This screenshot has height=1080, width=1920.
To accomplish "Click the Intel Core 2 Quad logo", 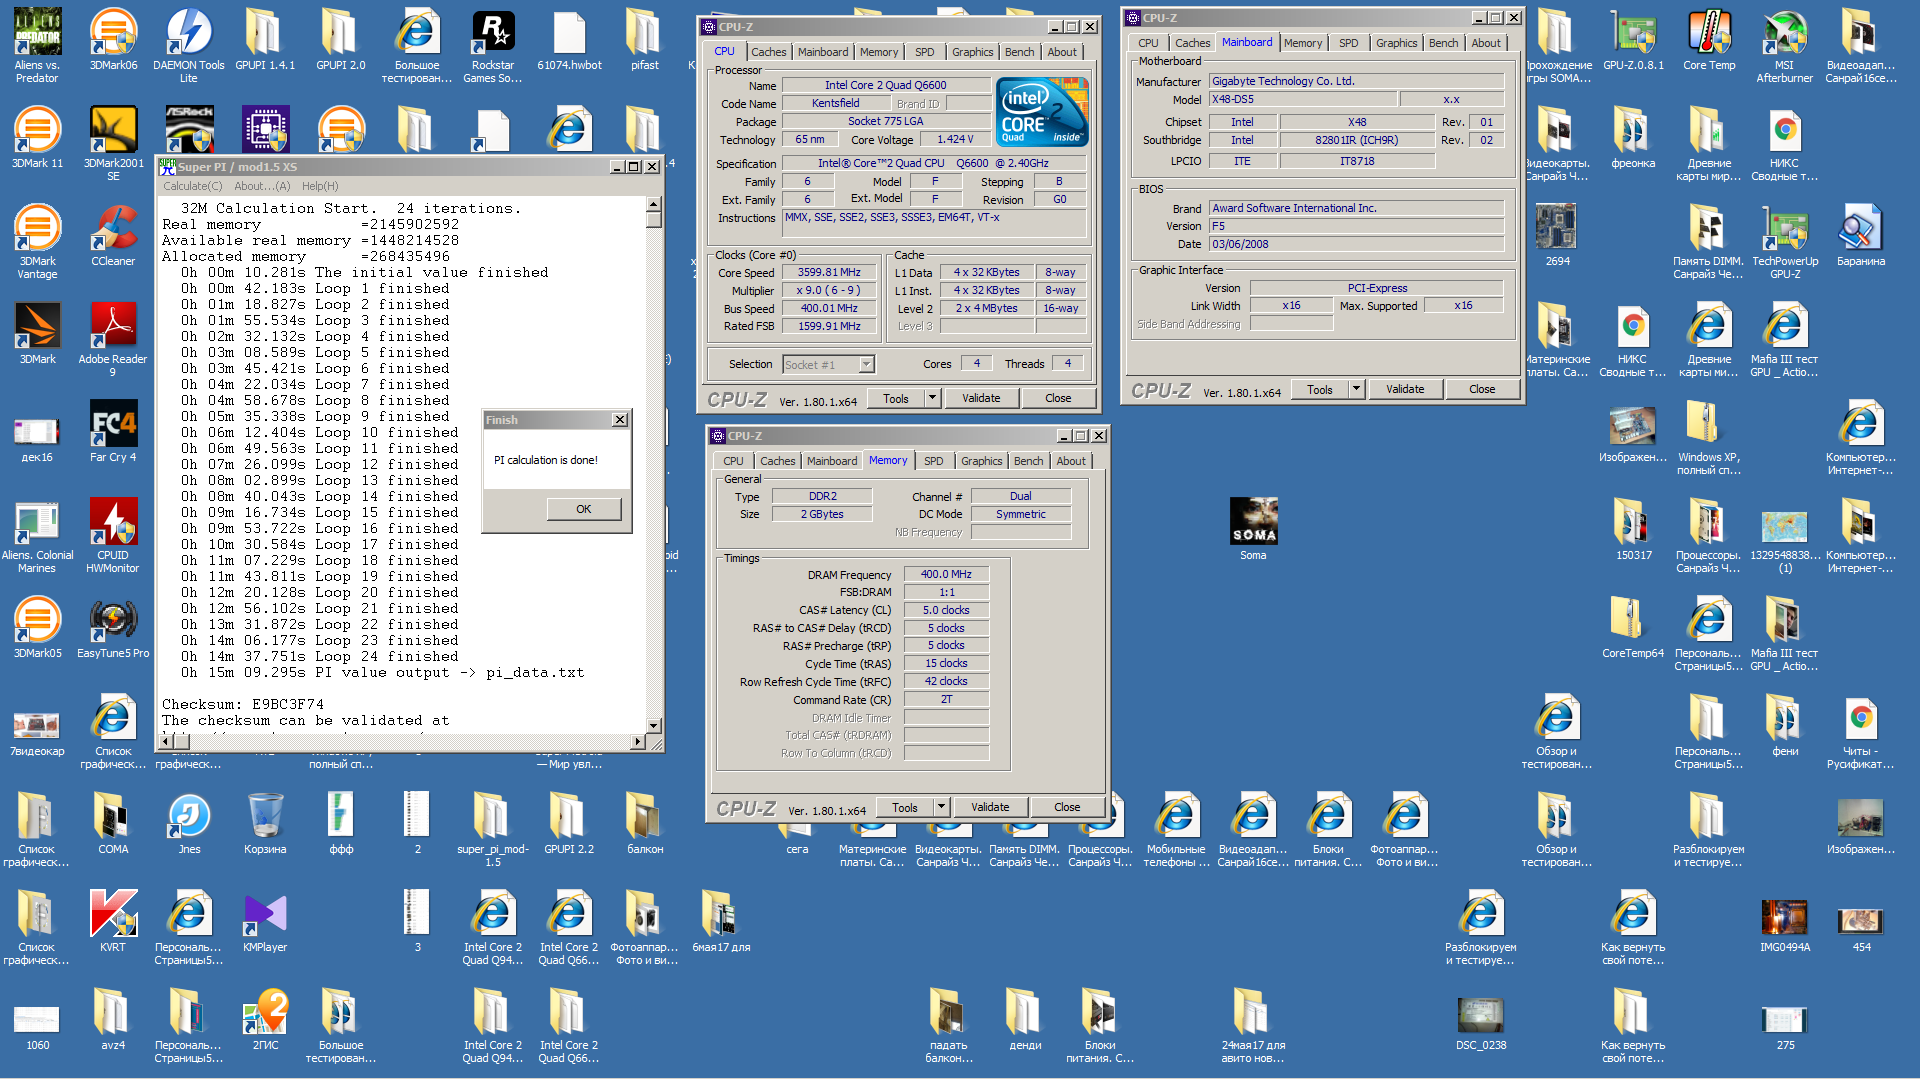I will 1043,112.
